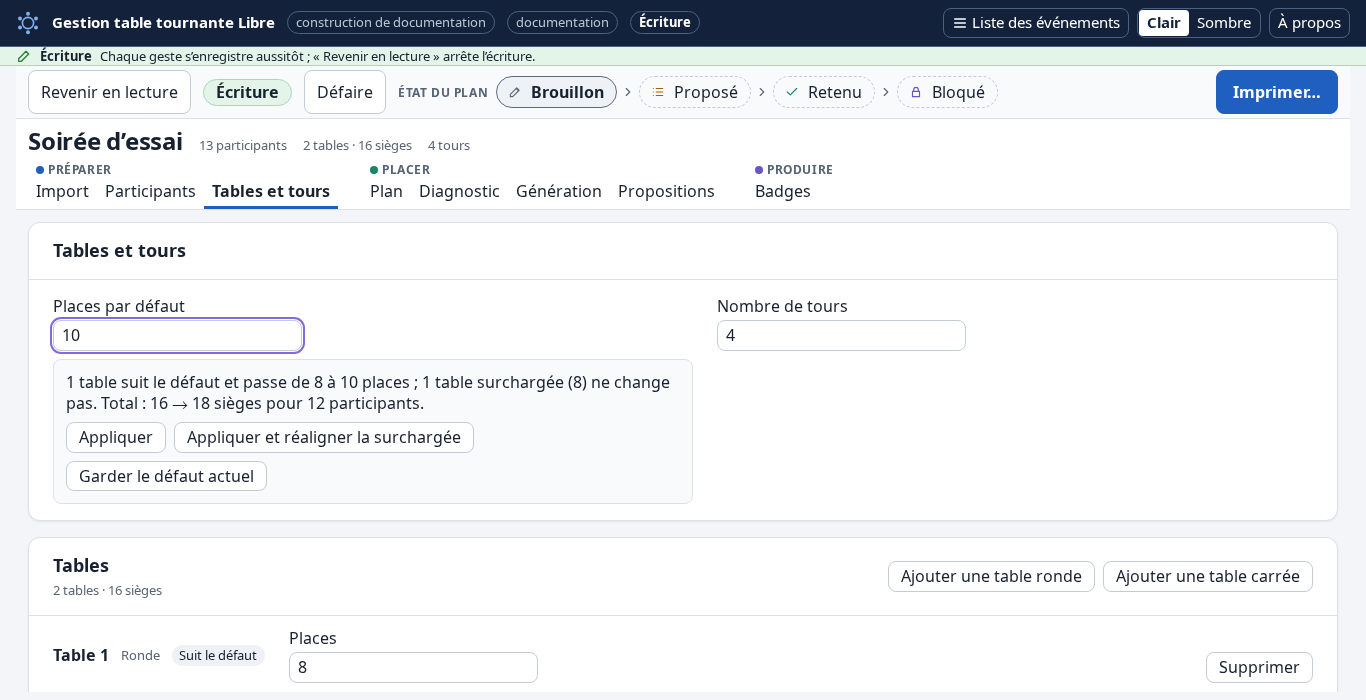Focus the Places par défaut field
Screen dimensions: 1366x700
pyautogui.click(x=177, y=335)
